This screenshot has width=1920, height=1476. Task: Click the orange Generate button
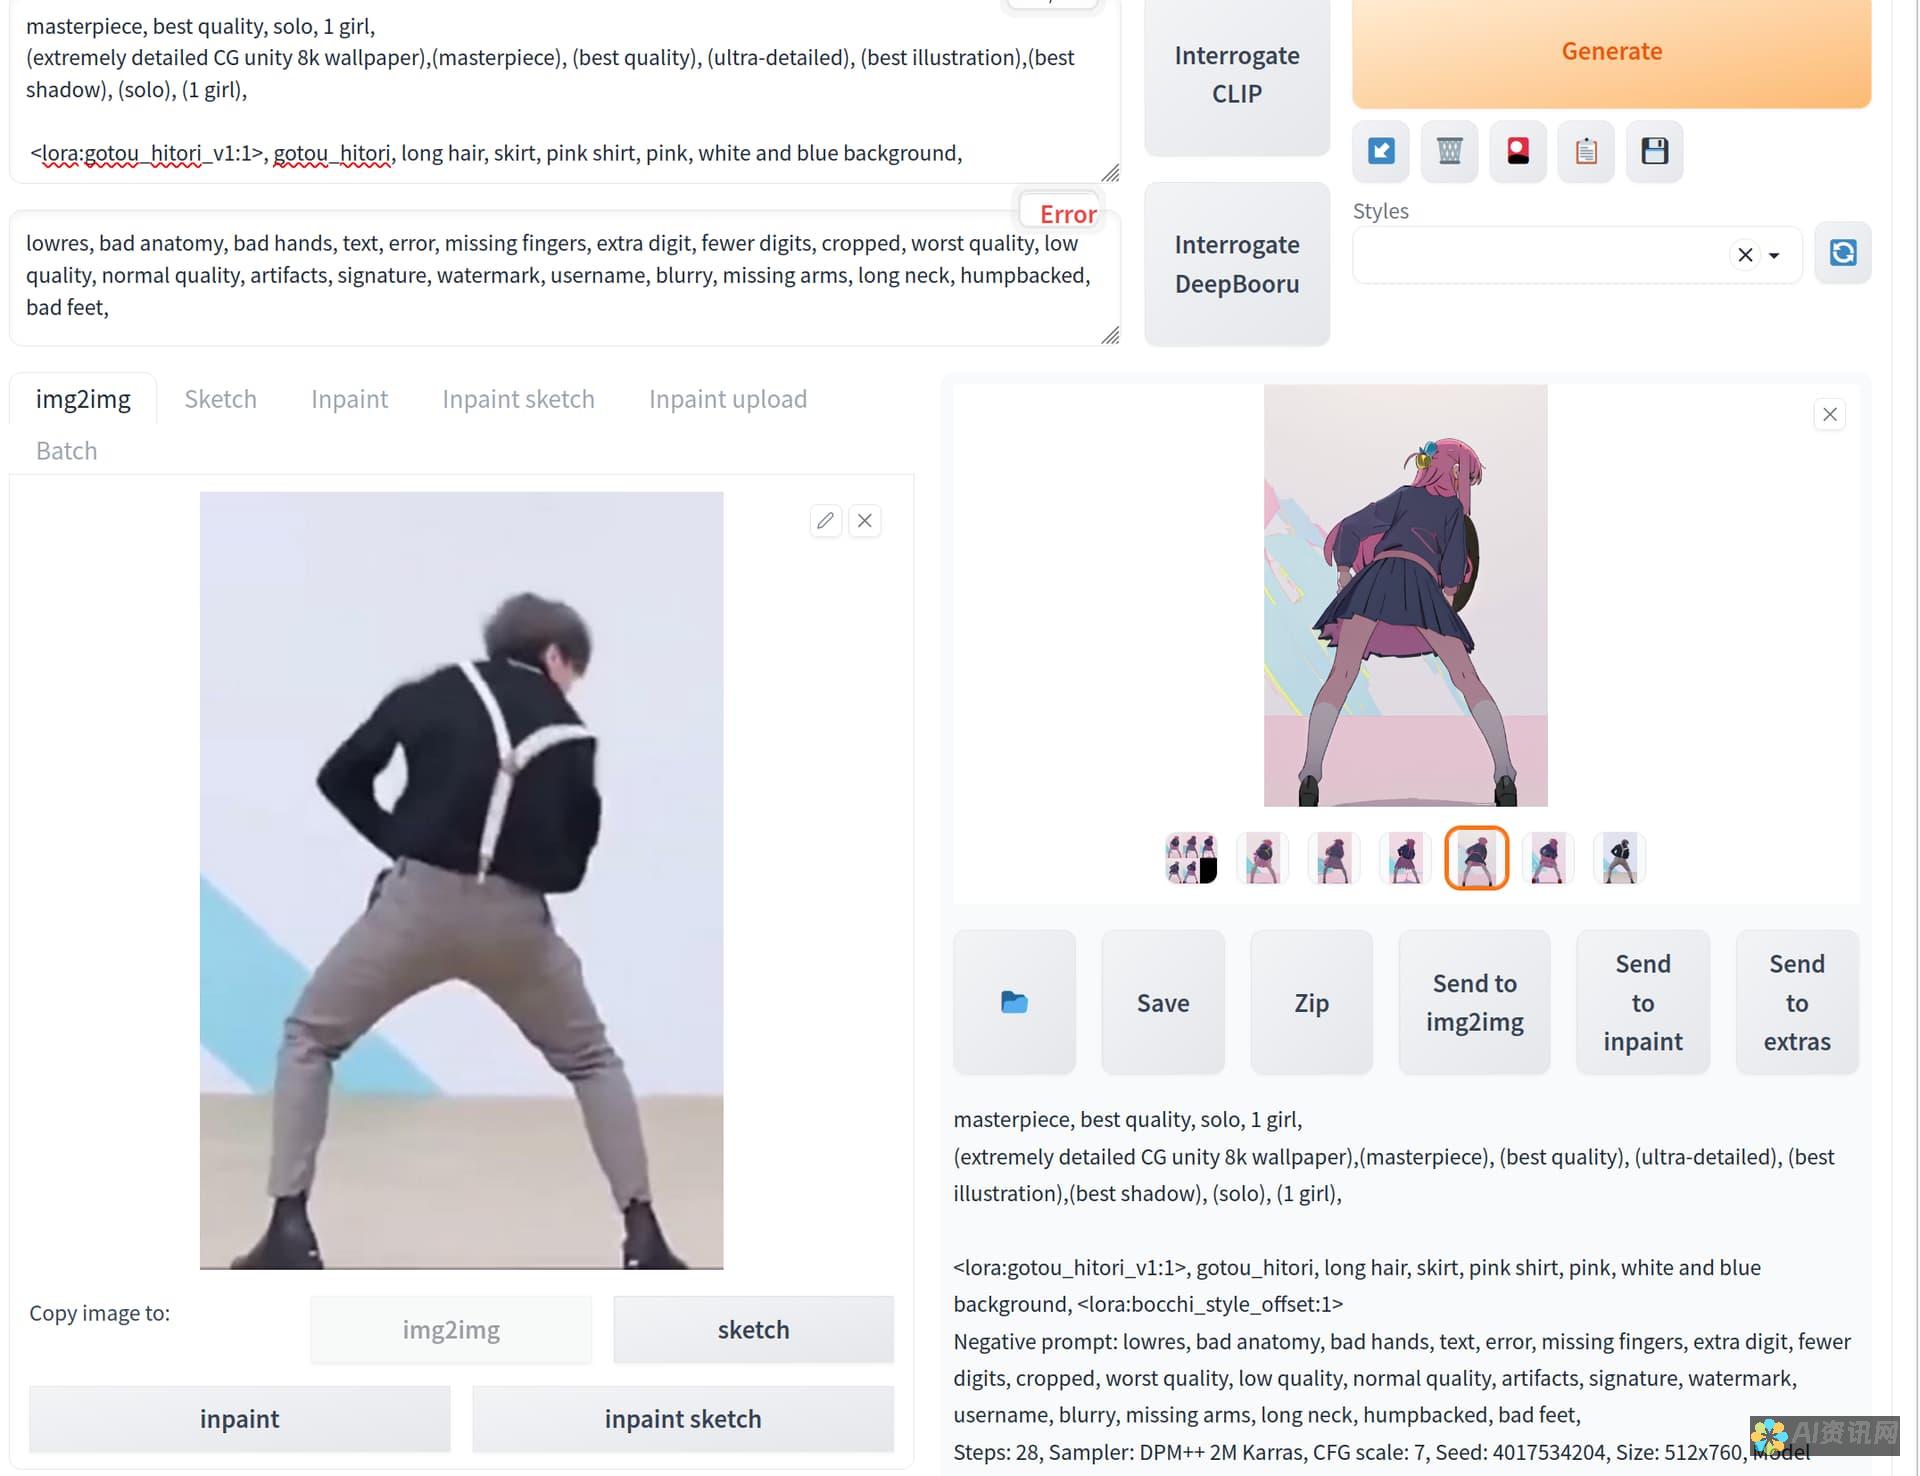pyautogui.click(x=1612, y=50)
